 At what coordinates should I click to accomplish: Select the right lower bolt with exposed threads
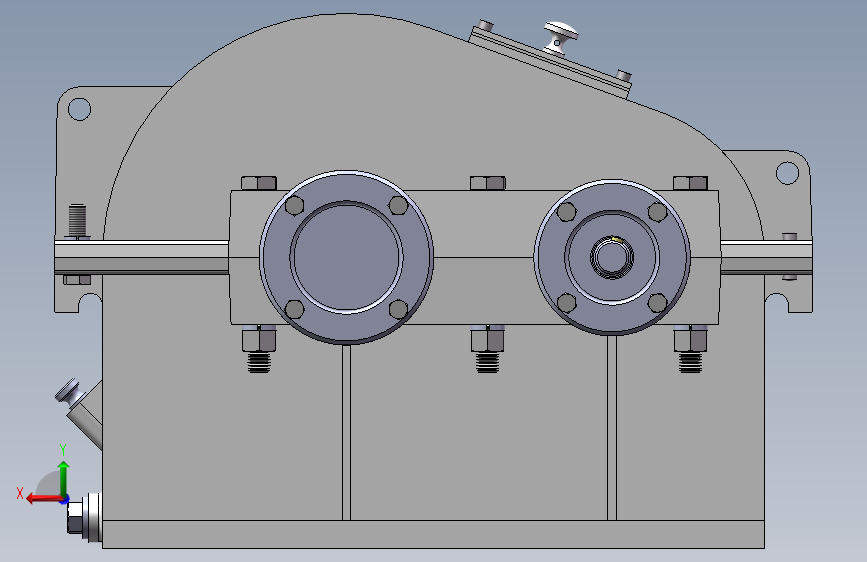(691, 349)
